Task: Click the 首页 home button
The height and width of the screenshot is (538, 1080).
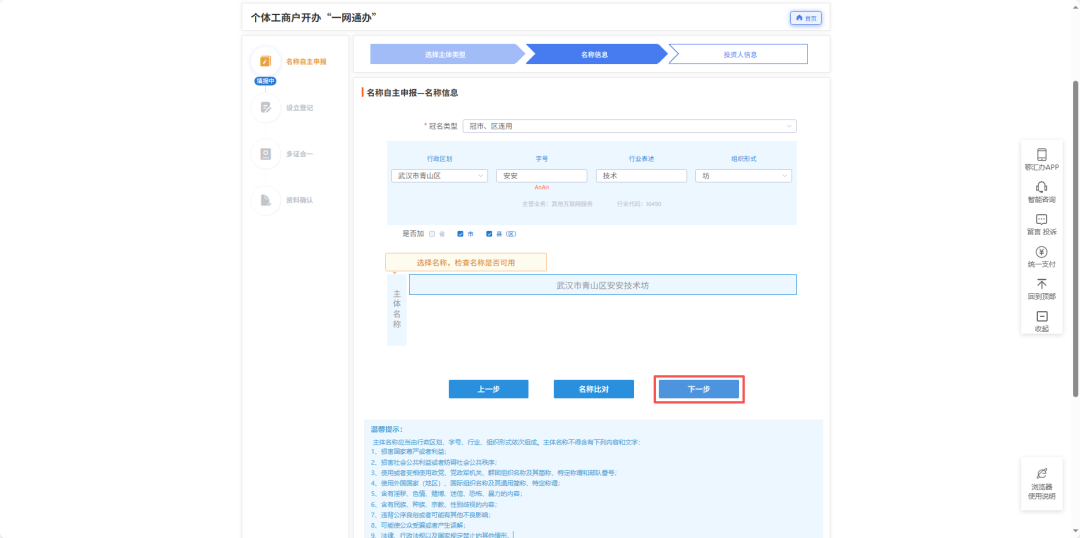Action: pyautogui.click(x=806, y=18)
